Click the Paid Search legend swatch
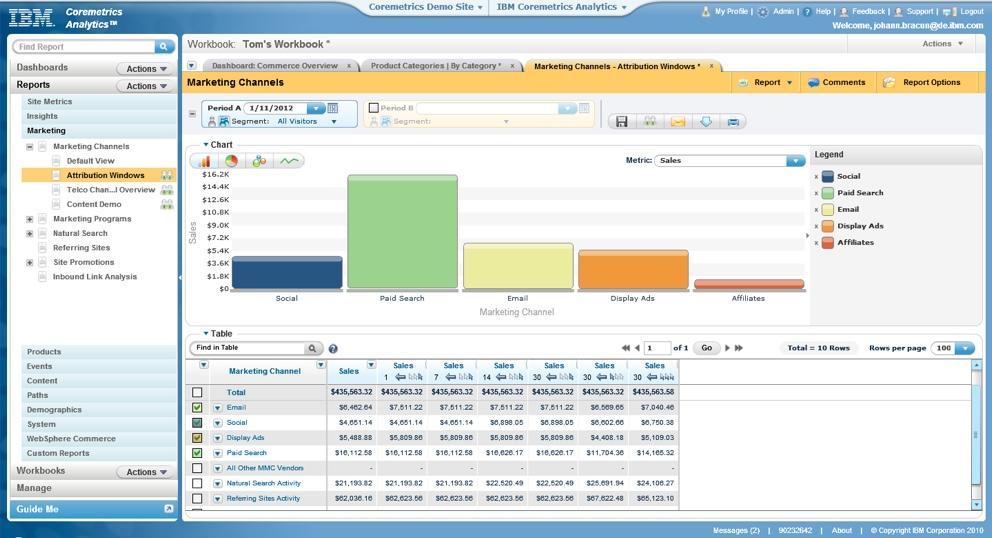 coord(828,193)
